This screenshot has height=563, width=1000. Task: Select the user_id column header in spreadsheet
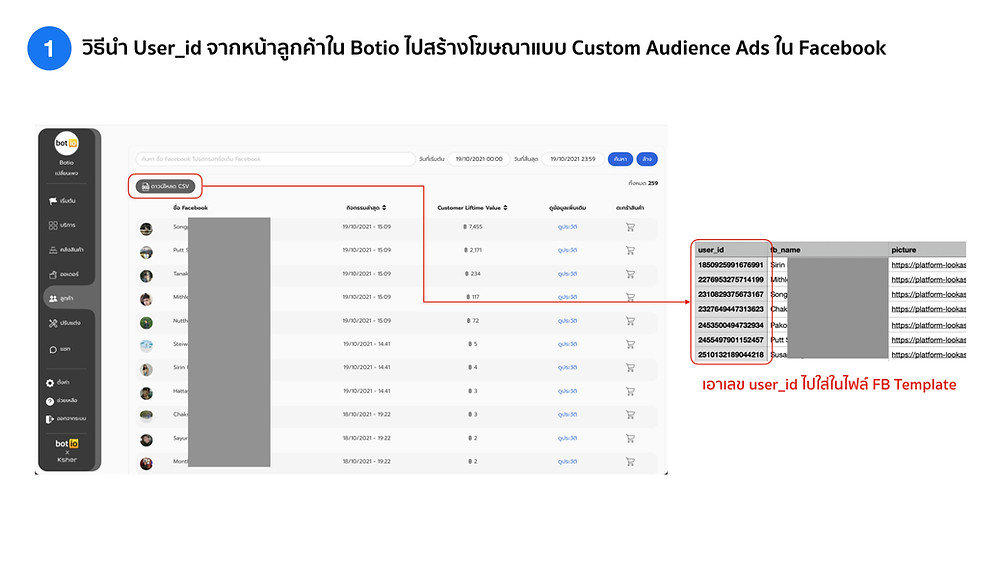click(x=732, y=249)
